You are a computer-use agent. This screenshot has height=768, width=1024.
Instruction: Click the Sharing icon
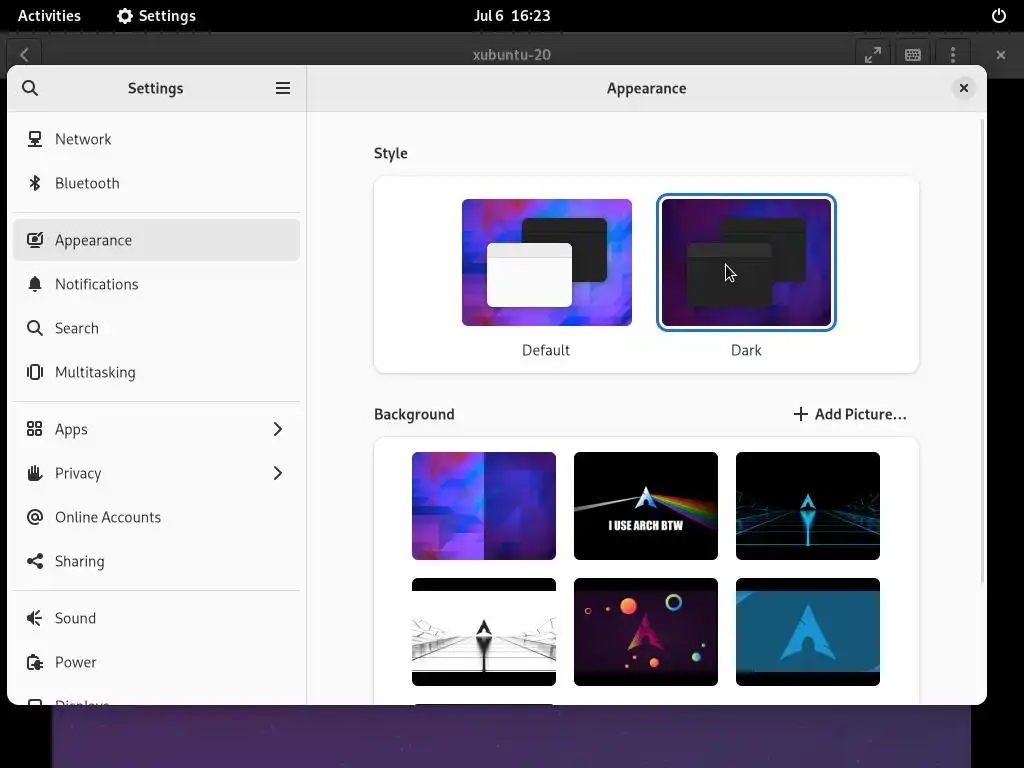click(x=35, y=561)
